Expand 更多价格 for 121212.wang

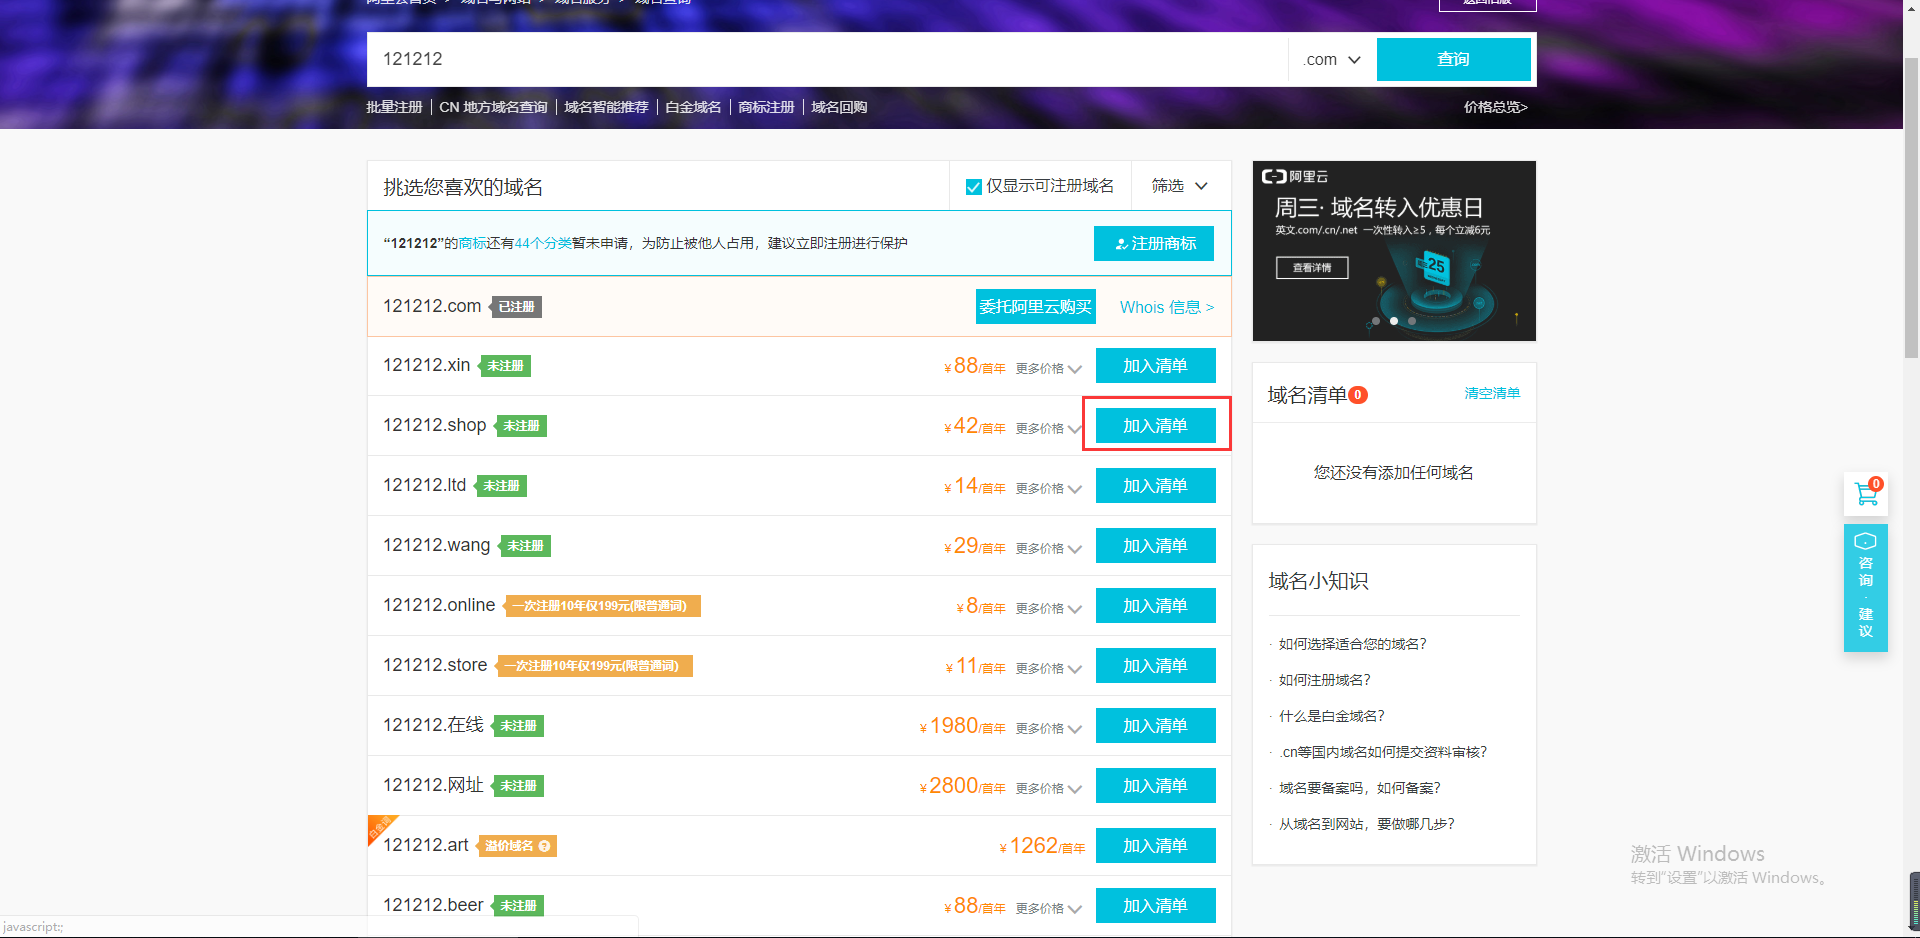1048,549
